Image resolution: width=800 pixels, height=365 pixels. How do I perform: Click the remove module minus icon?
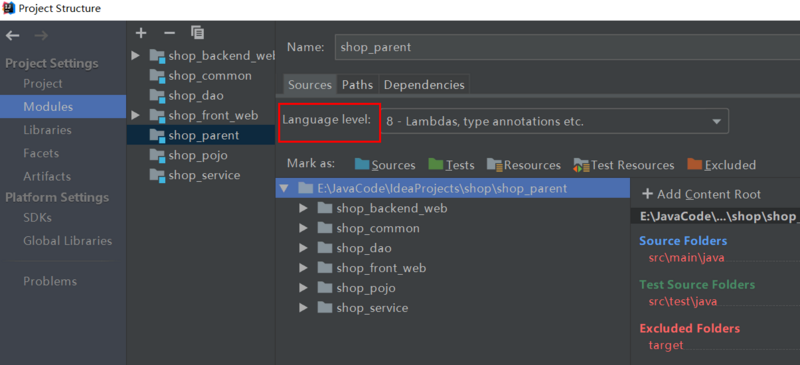click(x=169, y=33)
